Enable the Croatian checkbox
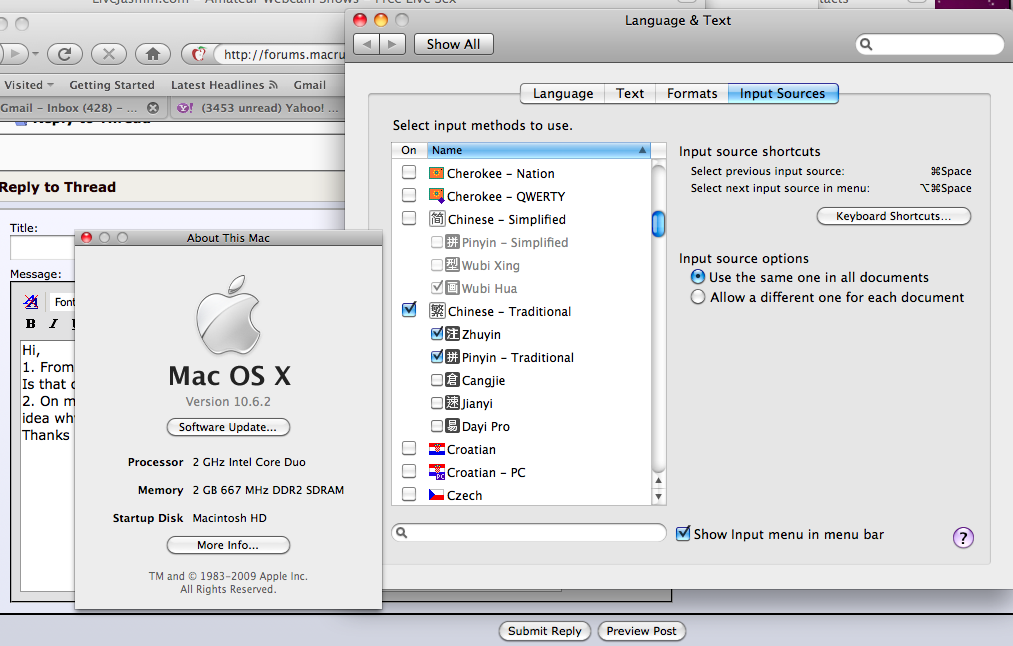Viewport: 1013px width, 646px height. [x=409, y=448]
